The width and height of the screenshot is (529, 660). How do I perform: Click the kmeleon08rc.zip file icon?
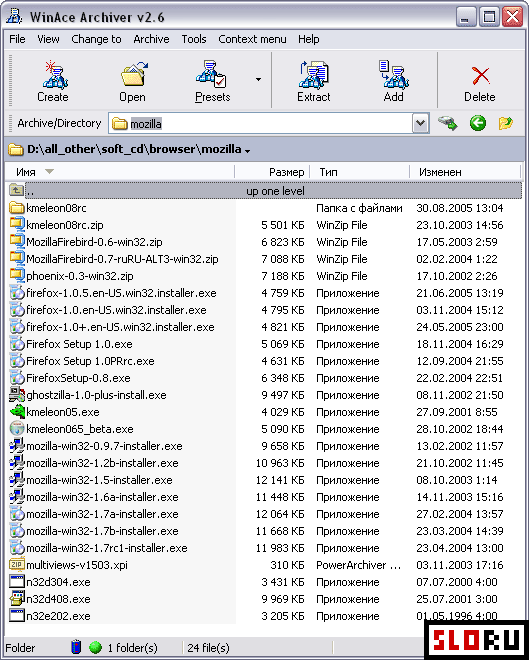pyautogui.click(x=17, y=225)
